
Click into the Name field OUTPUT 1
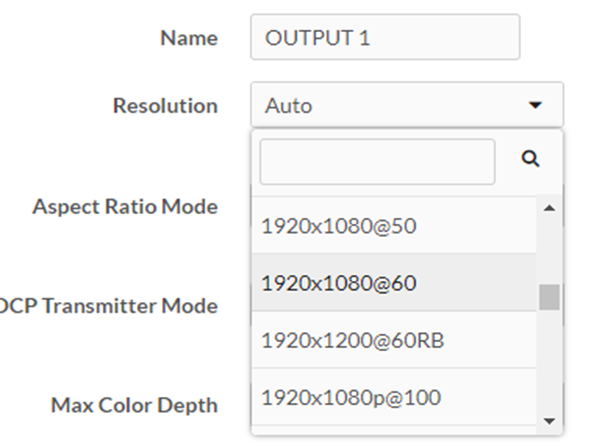pos(385,37)
